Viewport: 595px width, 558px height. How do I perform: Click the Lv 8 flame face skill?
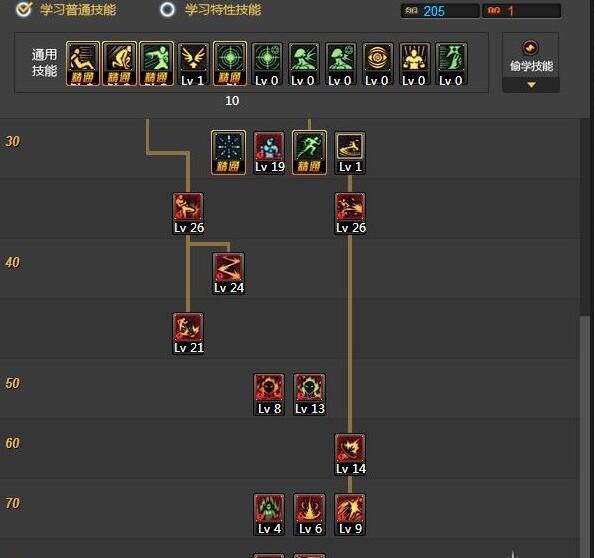(x=269, y=394)
